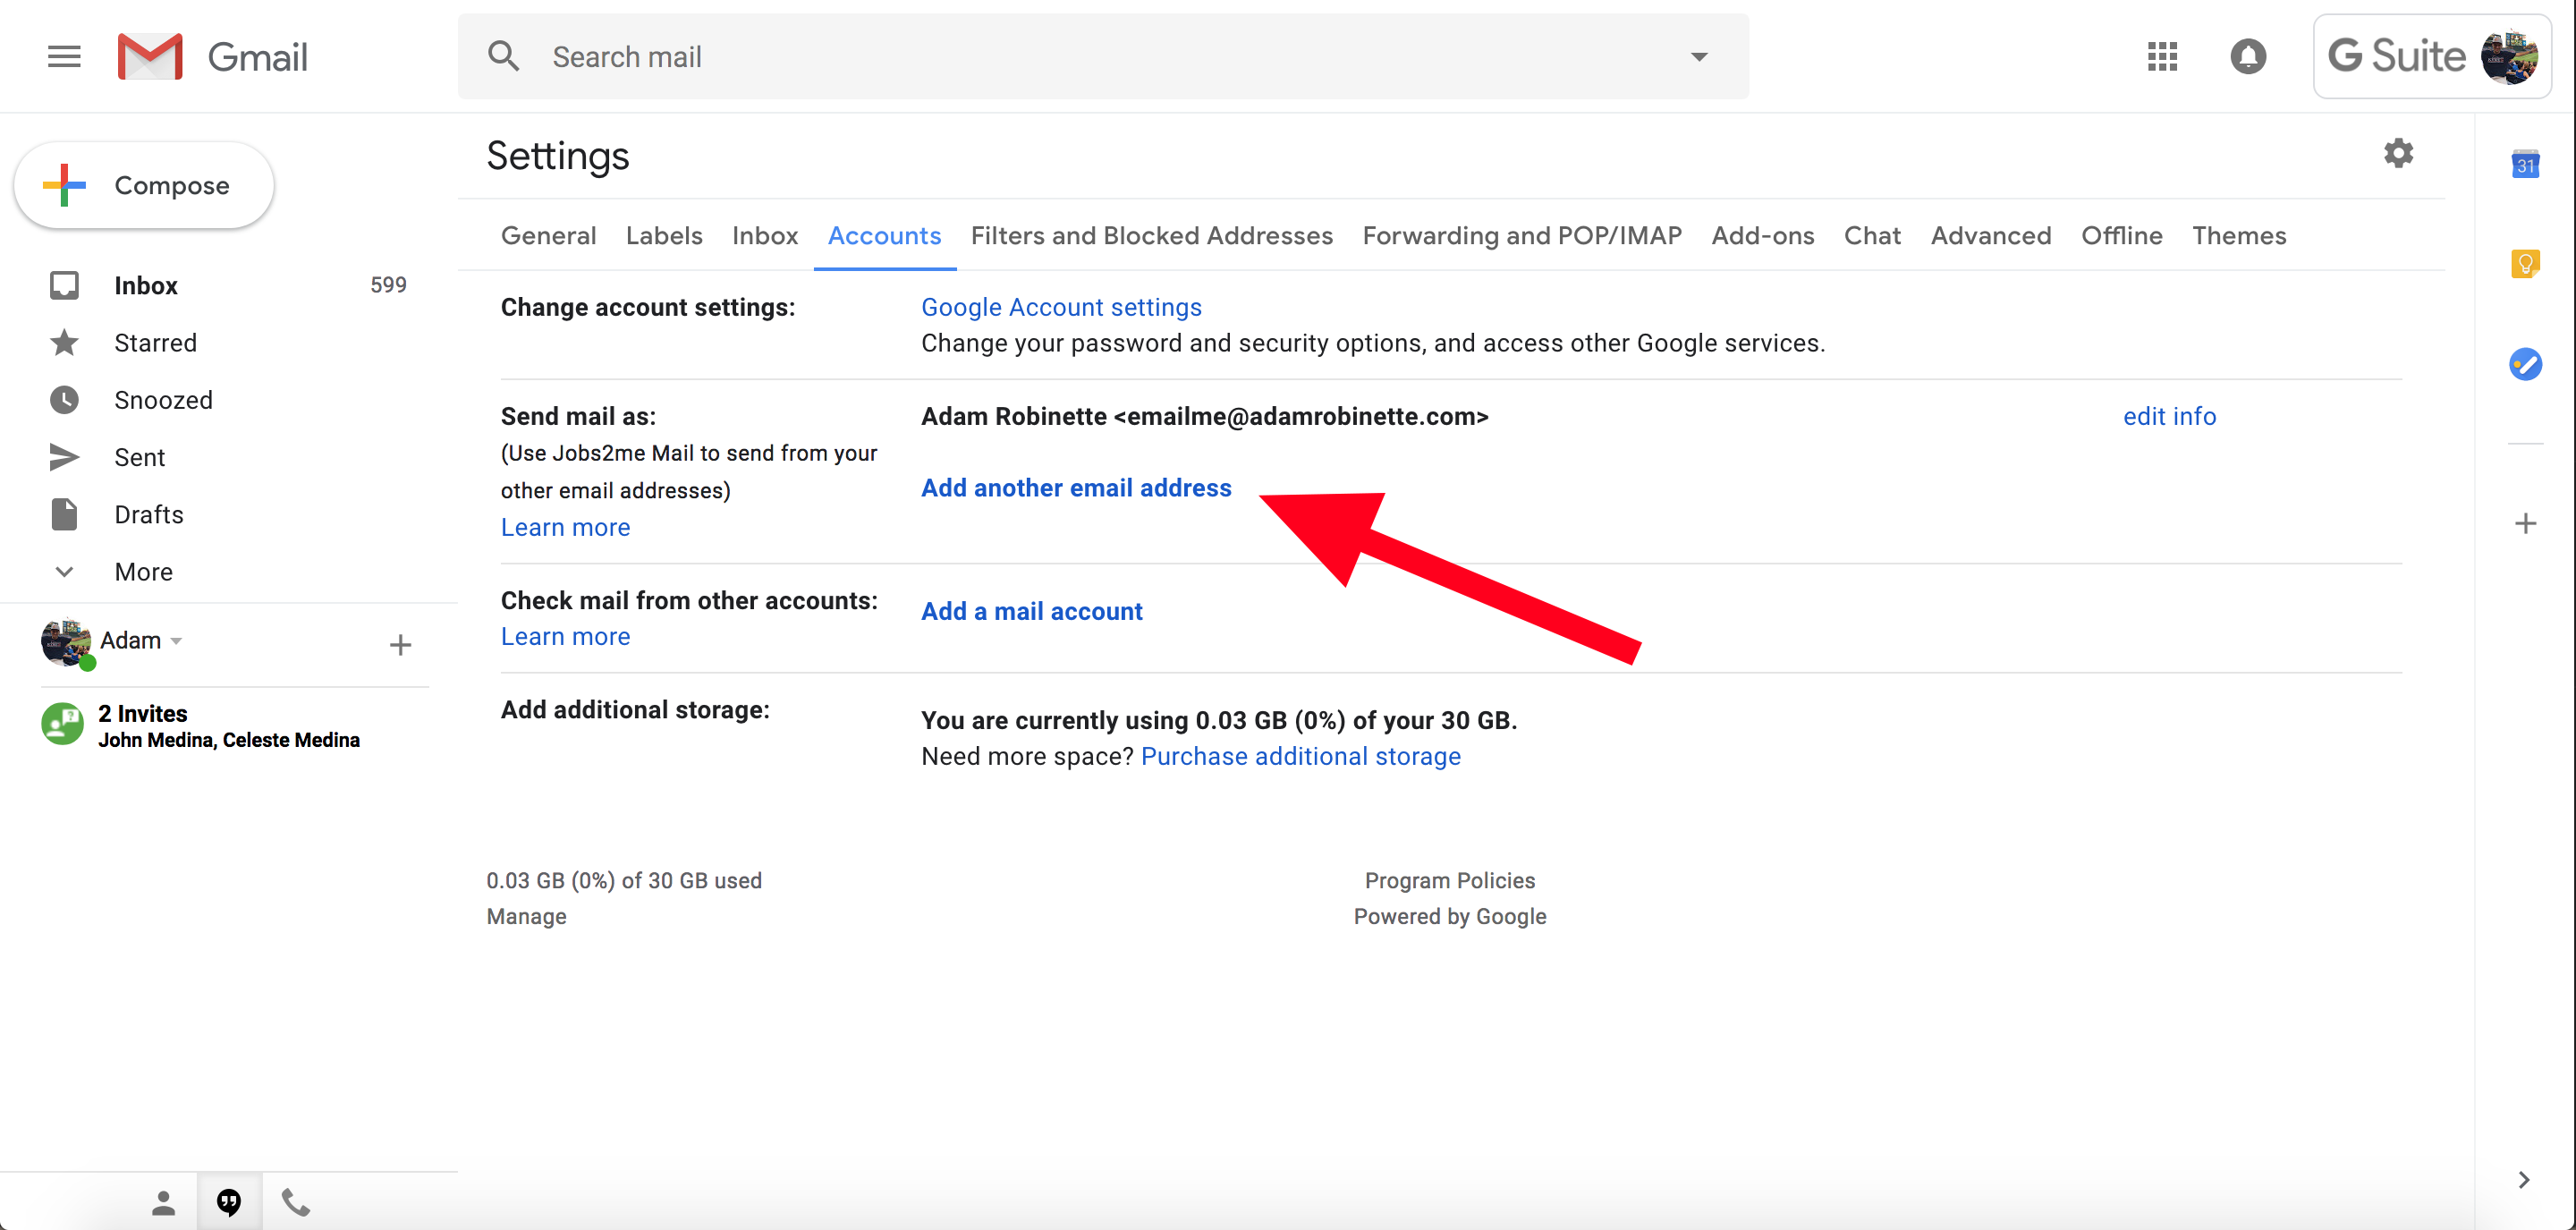
Task: Switch to Hangouts conversations icon
Action: click(229, 1202)
